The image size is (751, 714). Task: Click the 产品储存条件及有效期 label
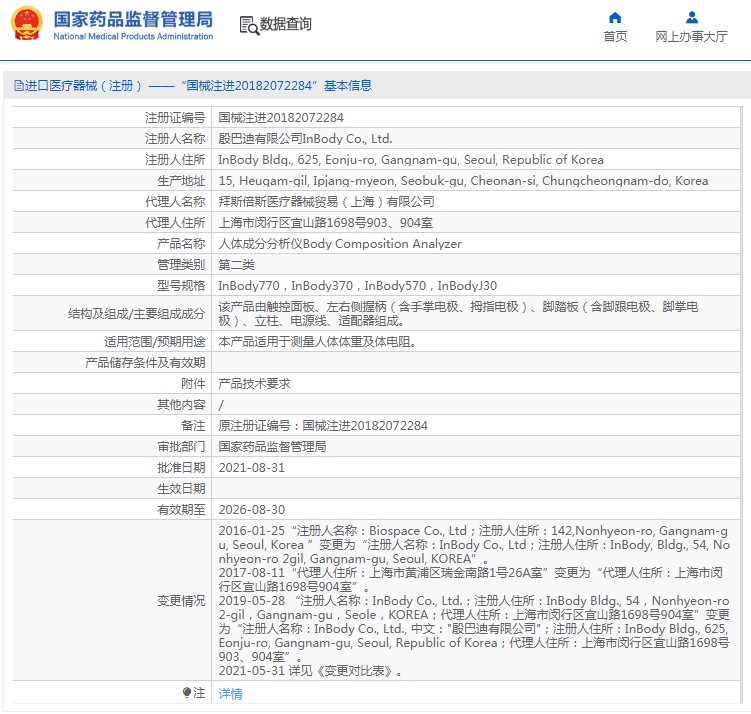click(x=145, y=363)
